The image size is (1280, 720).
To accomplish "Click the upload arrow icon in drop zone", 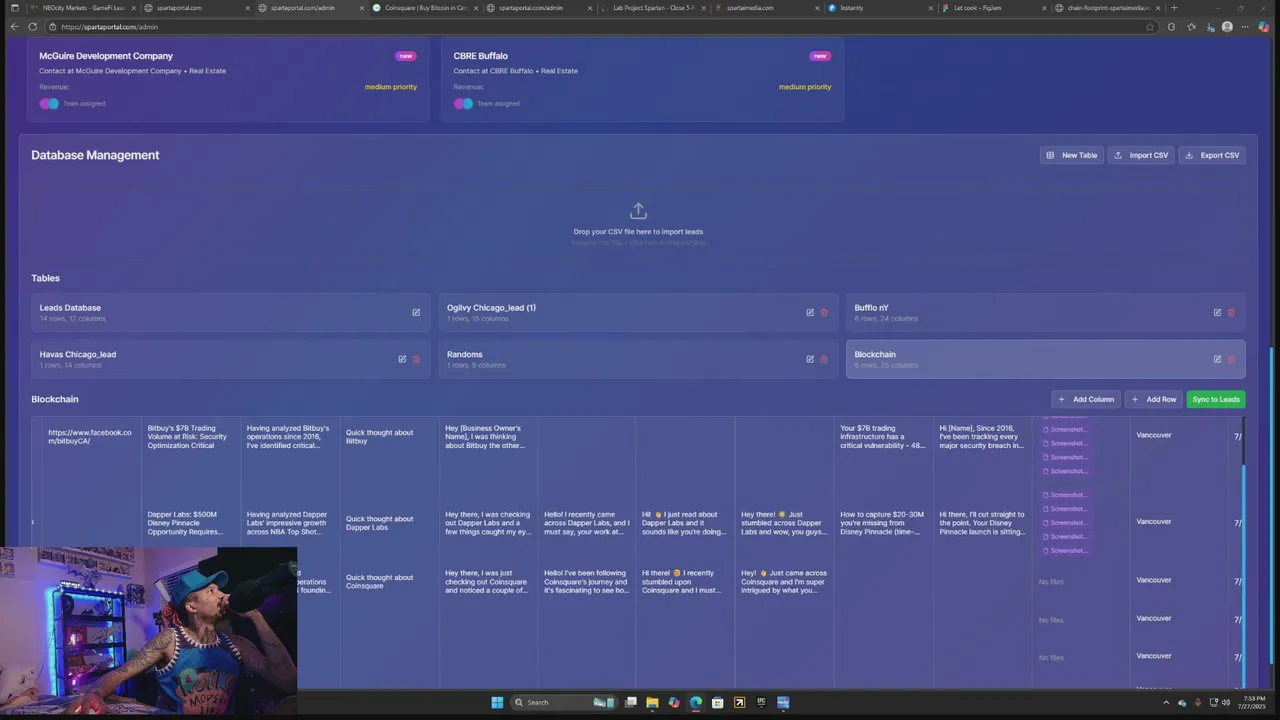I will (x=638, y=211).
